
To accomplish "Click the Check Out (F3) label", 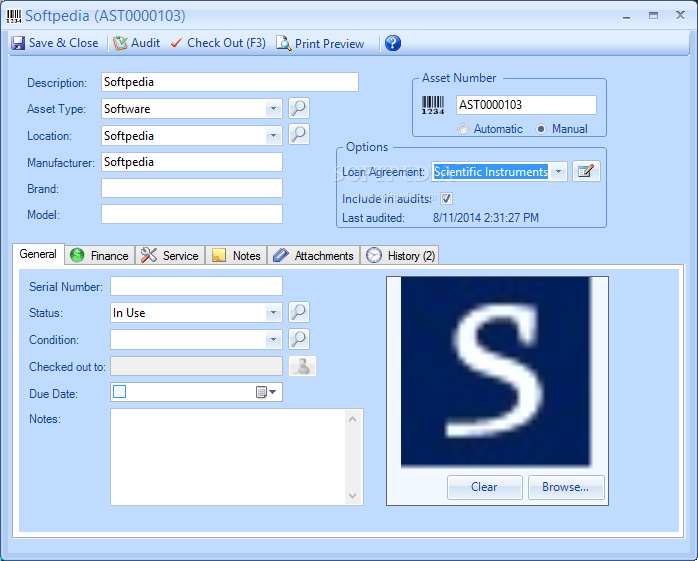I will tap(226, 43).
